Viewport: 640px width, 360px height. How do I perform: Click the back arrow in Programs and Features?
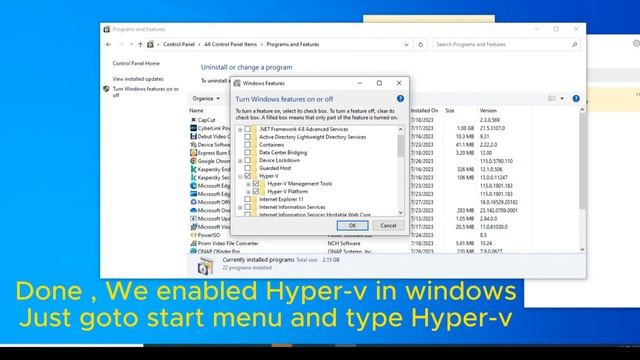[x=109, y=44]
